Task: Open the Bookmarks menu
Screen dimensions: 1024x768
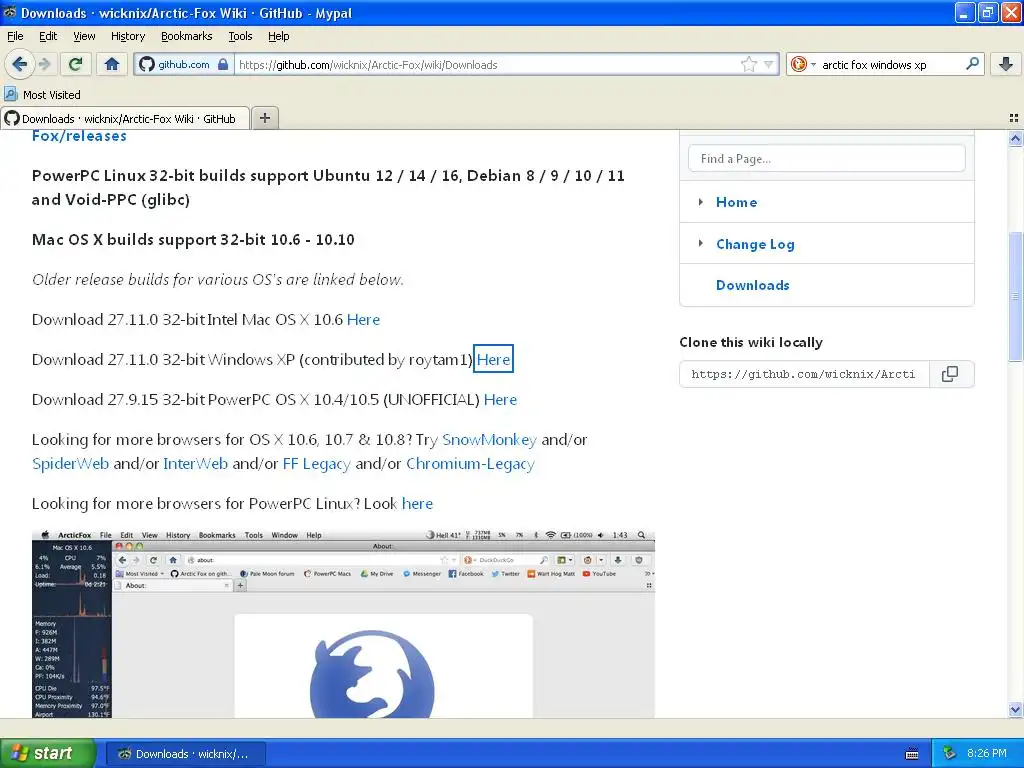Action: click(x=187, y=36)
